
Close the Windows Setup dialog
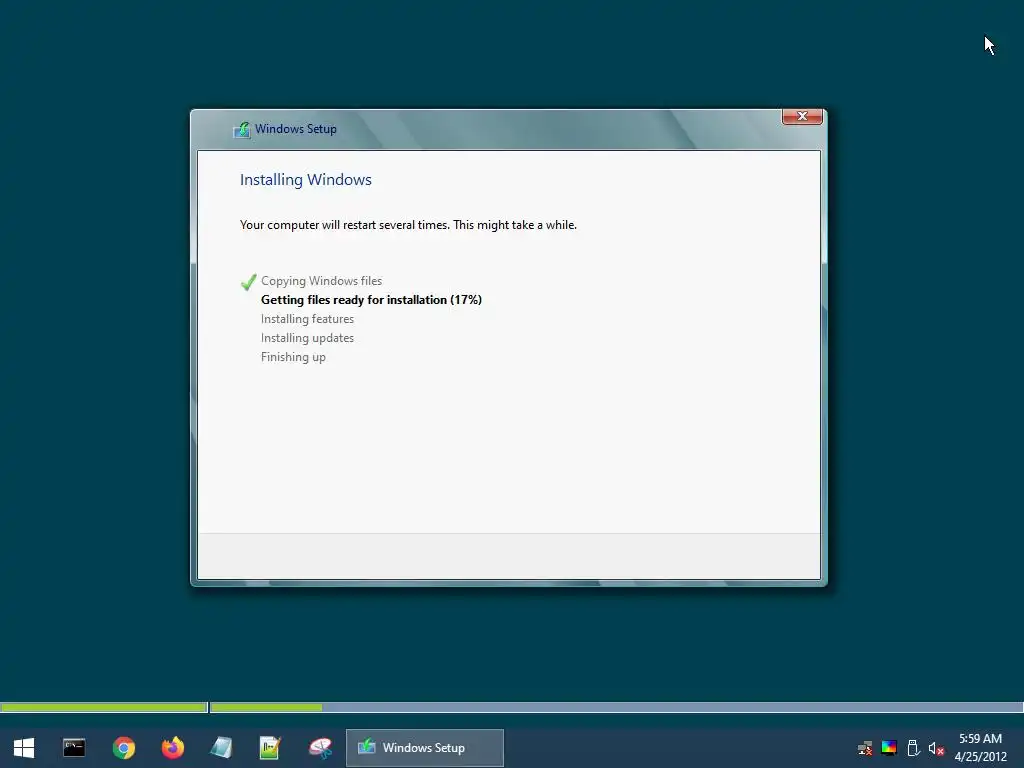click(802, 116)
